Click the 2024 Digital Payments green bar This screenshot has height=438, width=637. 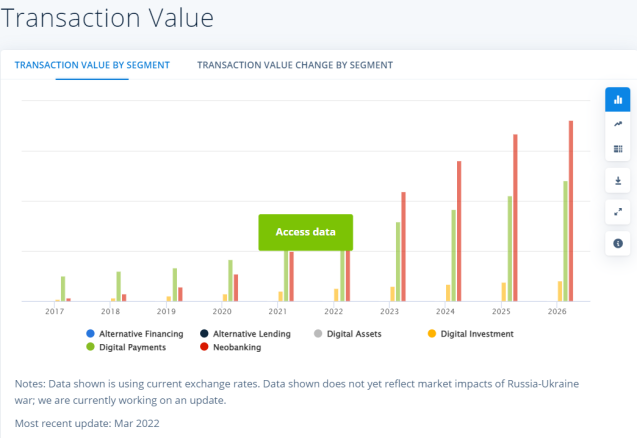453,255
